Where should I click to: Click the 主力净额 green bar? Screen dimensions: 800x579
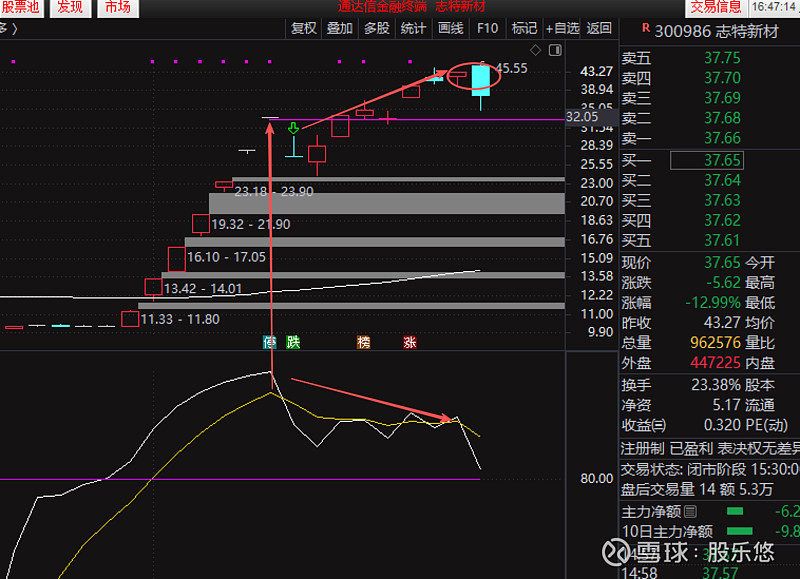pos(735,511)
